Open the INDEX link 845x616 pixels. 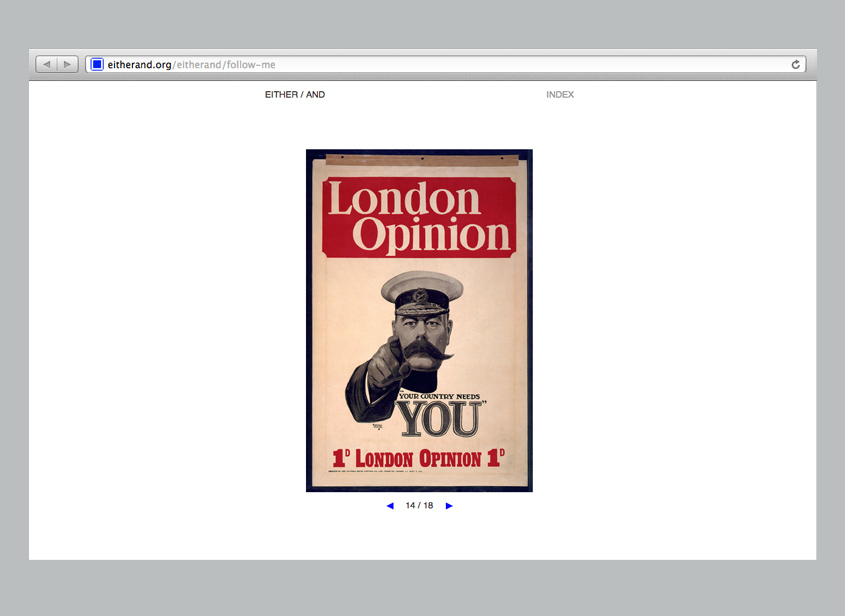click(560, 94)
